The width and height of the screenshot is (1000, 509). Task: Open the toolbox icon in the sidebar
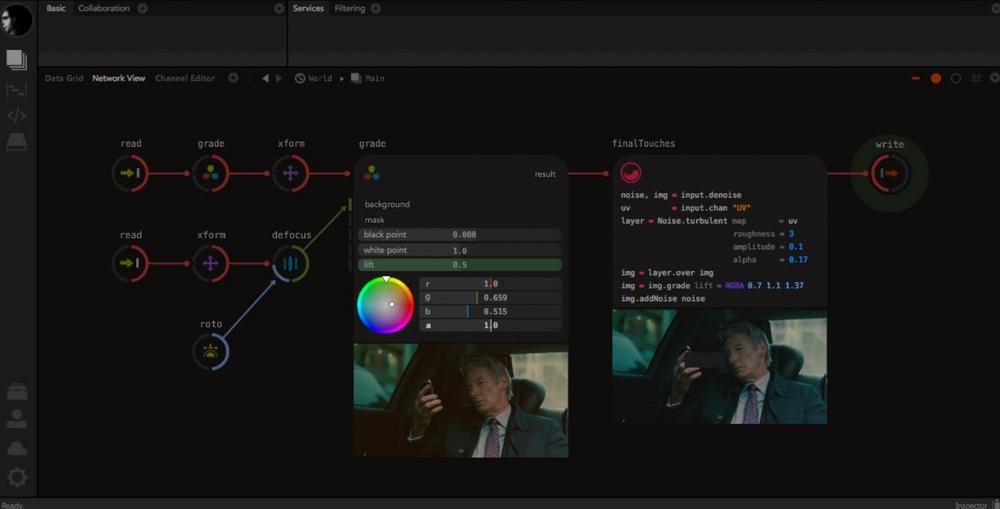[17, 391]
